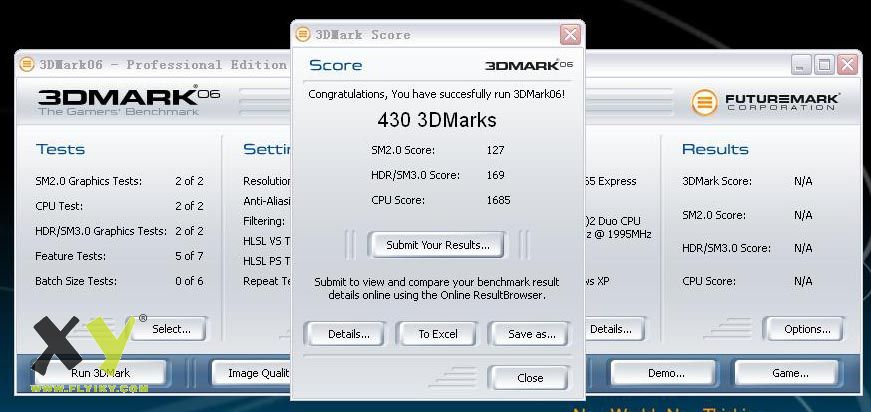Screen dimensions: 871x412
Task: Click CPU Score value 1685
Action: click(x=498, y=200)
